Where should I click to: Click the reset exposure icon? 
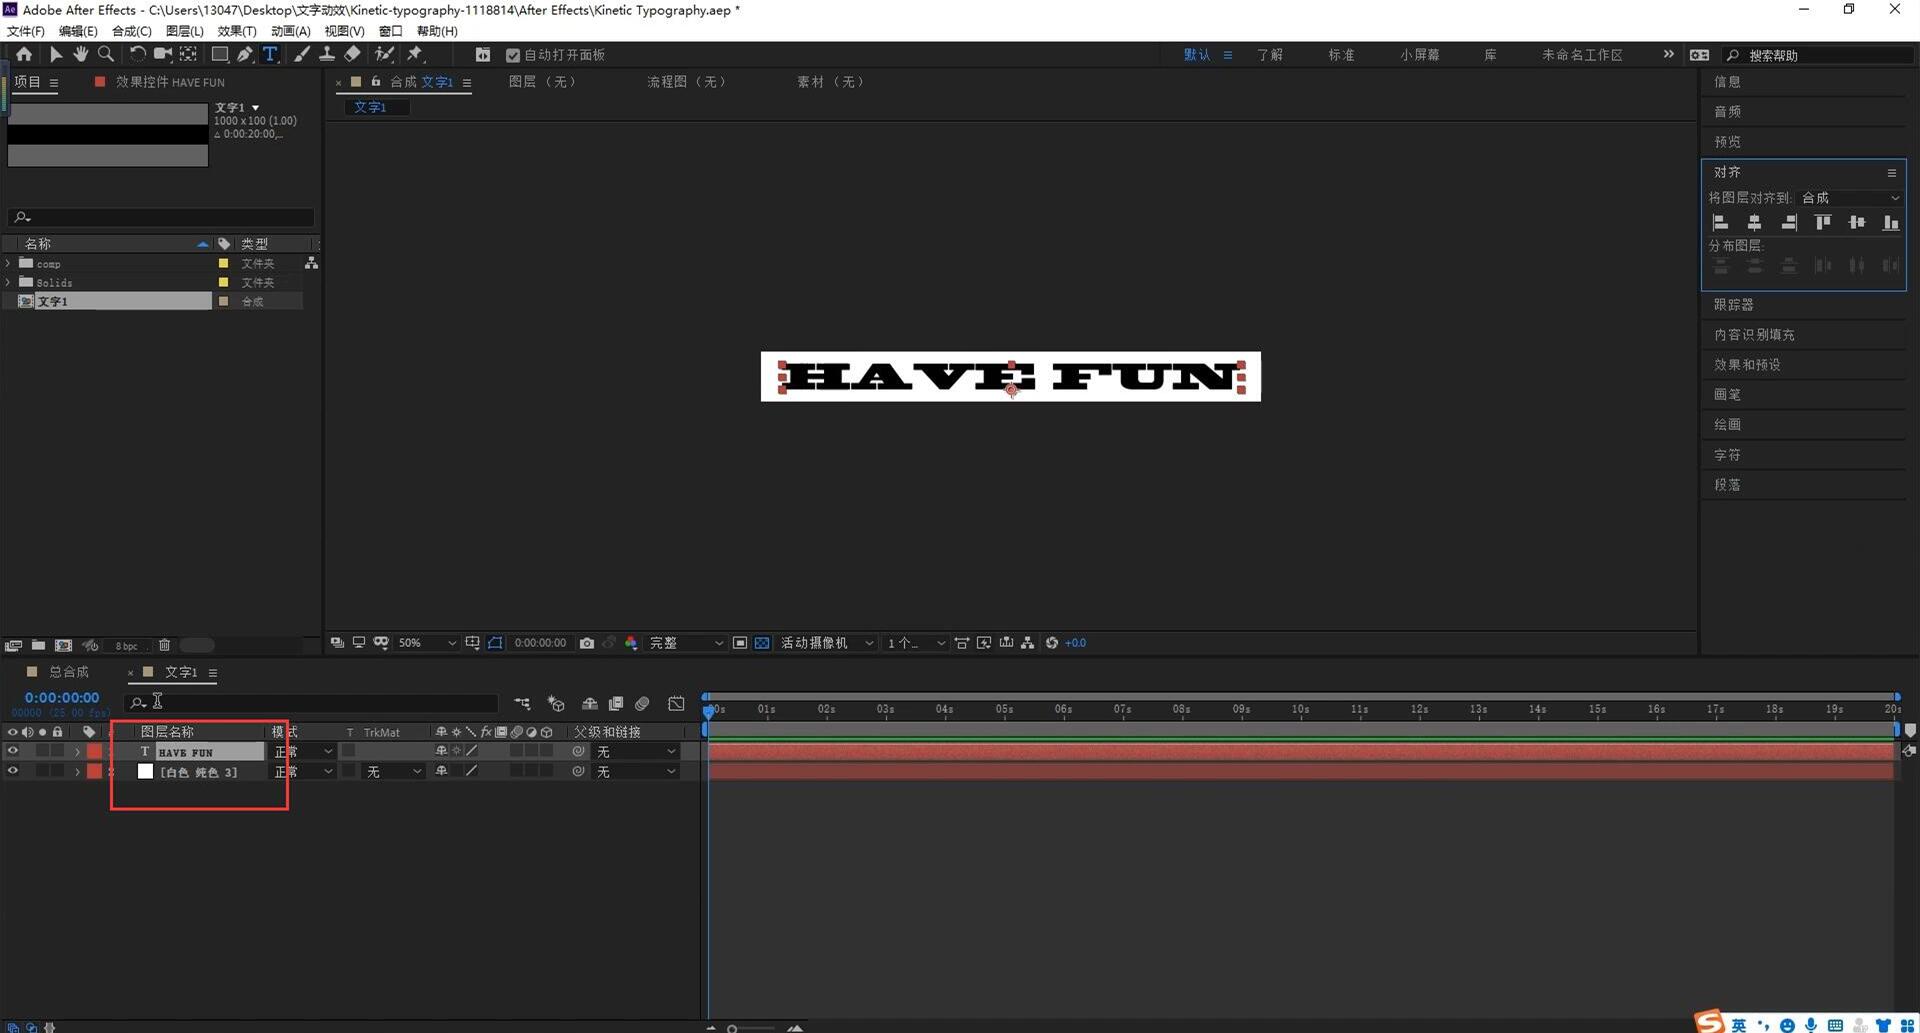coord(1052,643)
